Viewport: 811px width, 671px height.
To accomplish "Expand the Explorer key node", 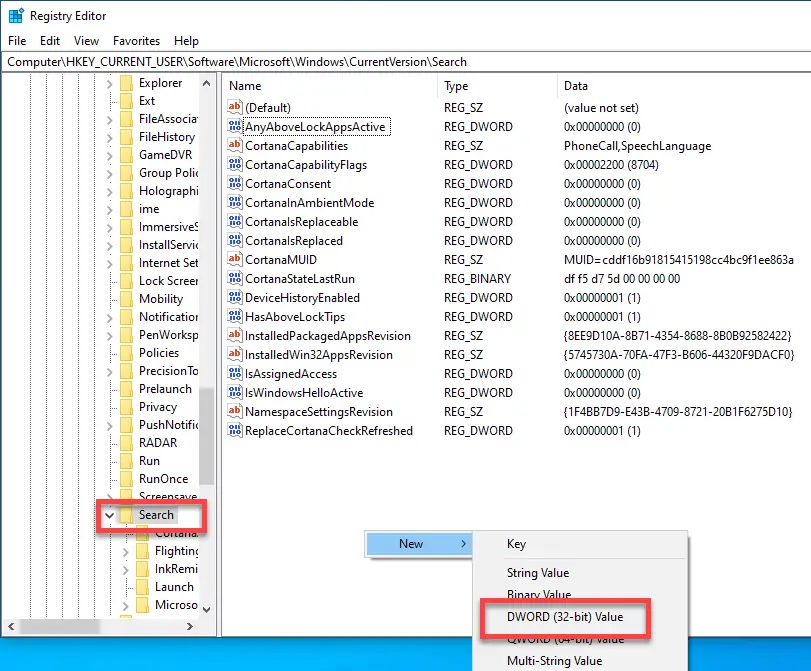I will [110, 83].
